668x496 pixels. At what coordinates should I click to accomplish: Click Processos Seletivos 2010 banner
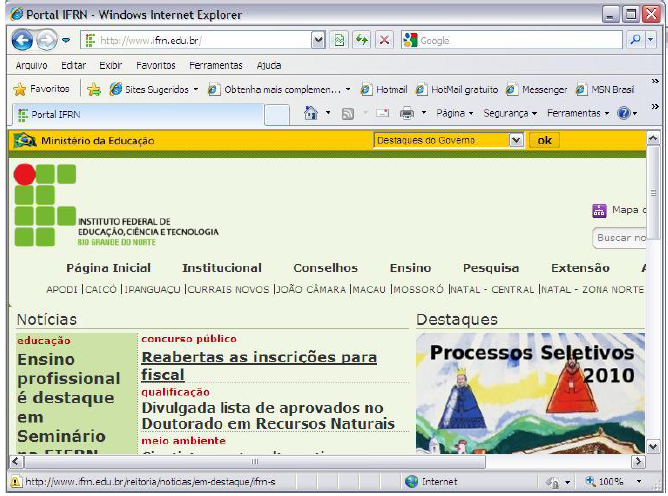click(530, 393)
